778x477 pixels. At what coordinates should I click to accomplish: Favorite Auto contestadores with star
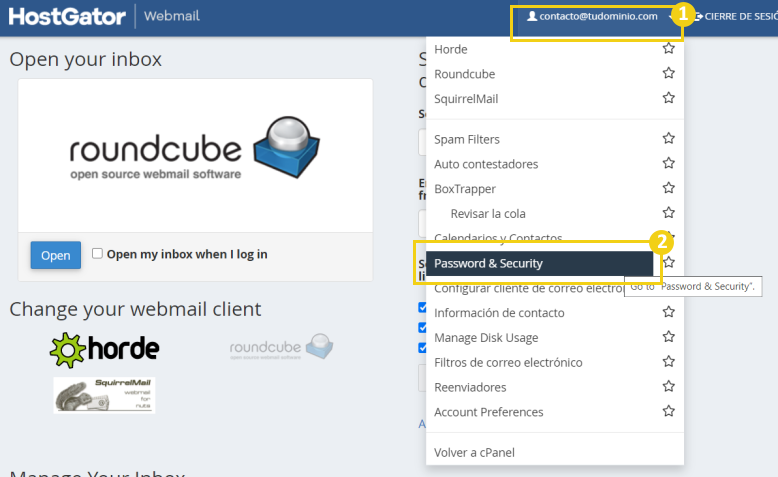[668, 163]
